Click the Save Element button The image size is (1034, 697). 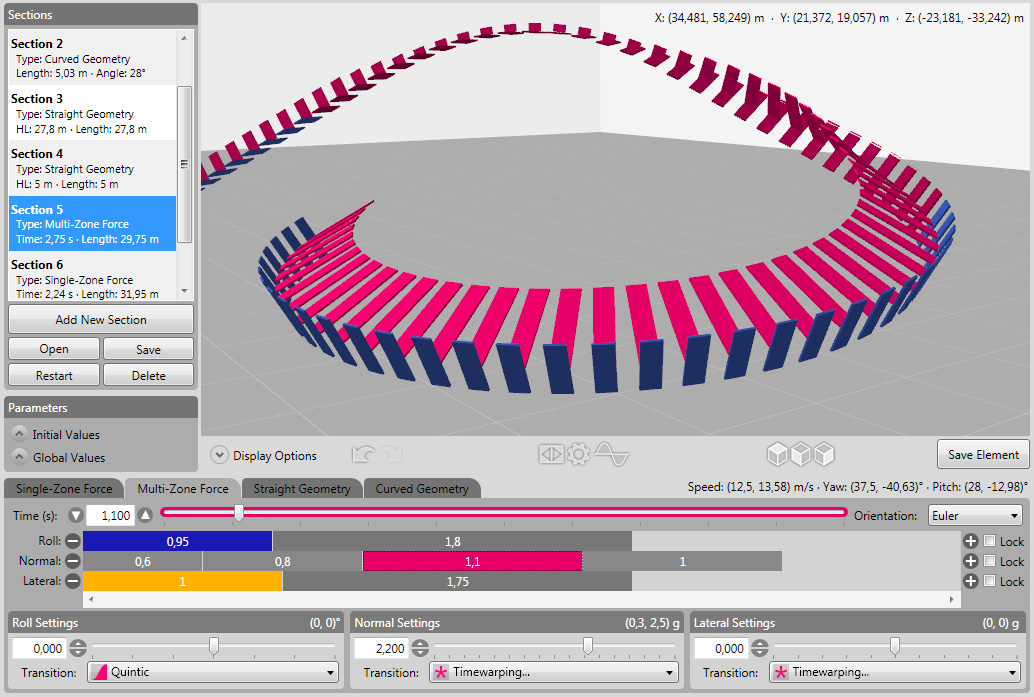pyautogui.click(x=983, y=454)
